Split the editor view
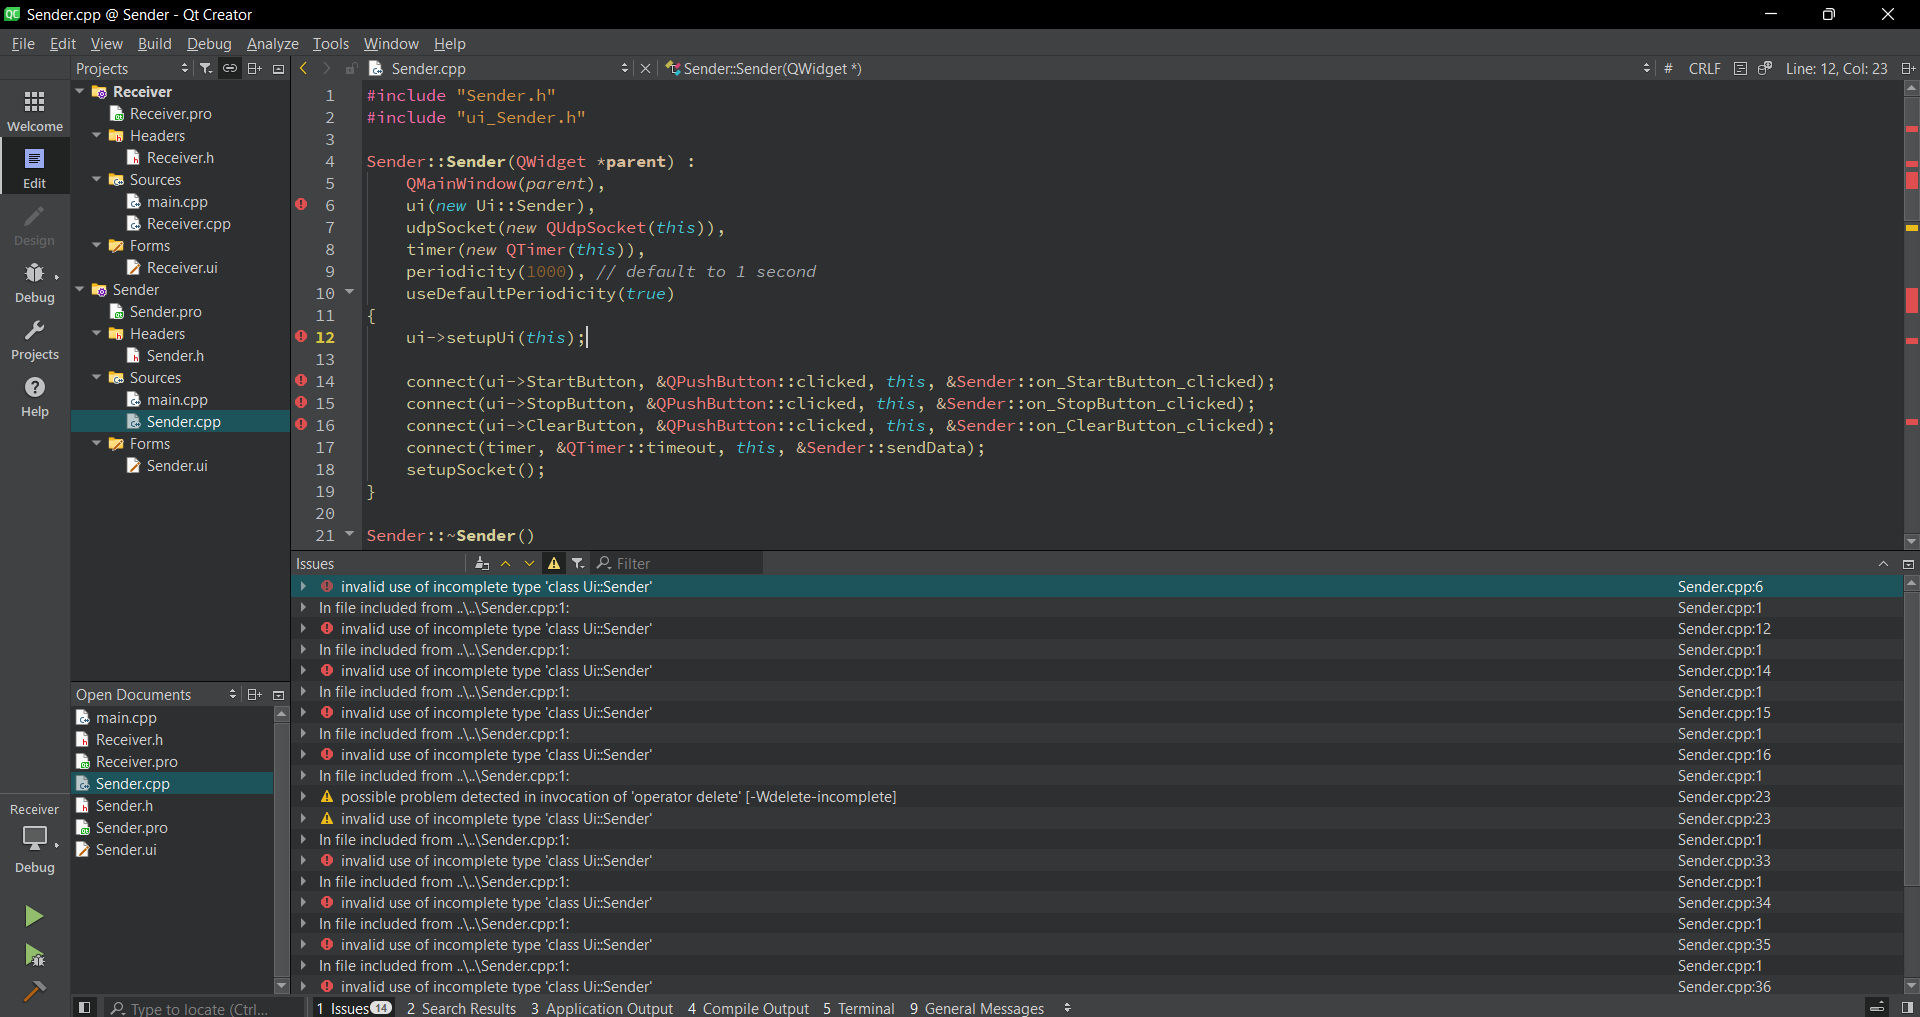 pos(1908,68)
